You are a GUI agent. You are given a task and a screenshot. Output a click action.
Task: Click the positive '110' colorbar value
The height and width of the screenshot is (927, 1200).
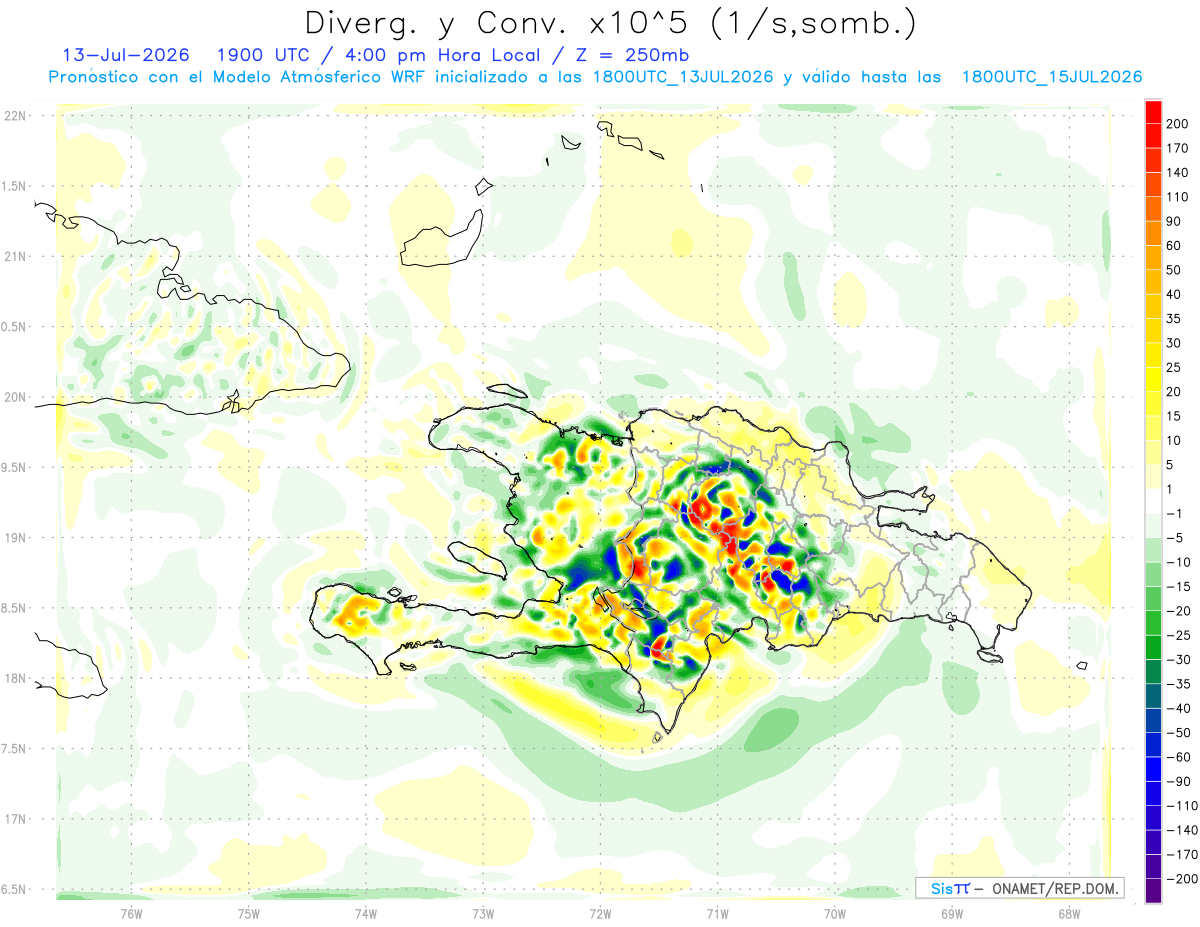(1177, 197)
